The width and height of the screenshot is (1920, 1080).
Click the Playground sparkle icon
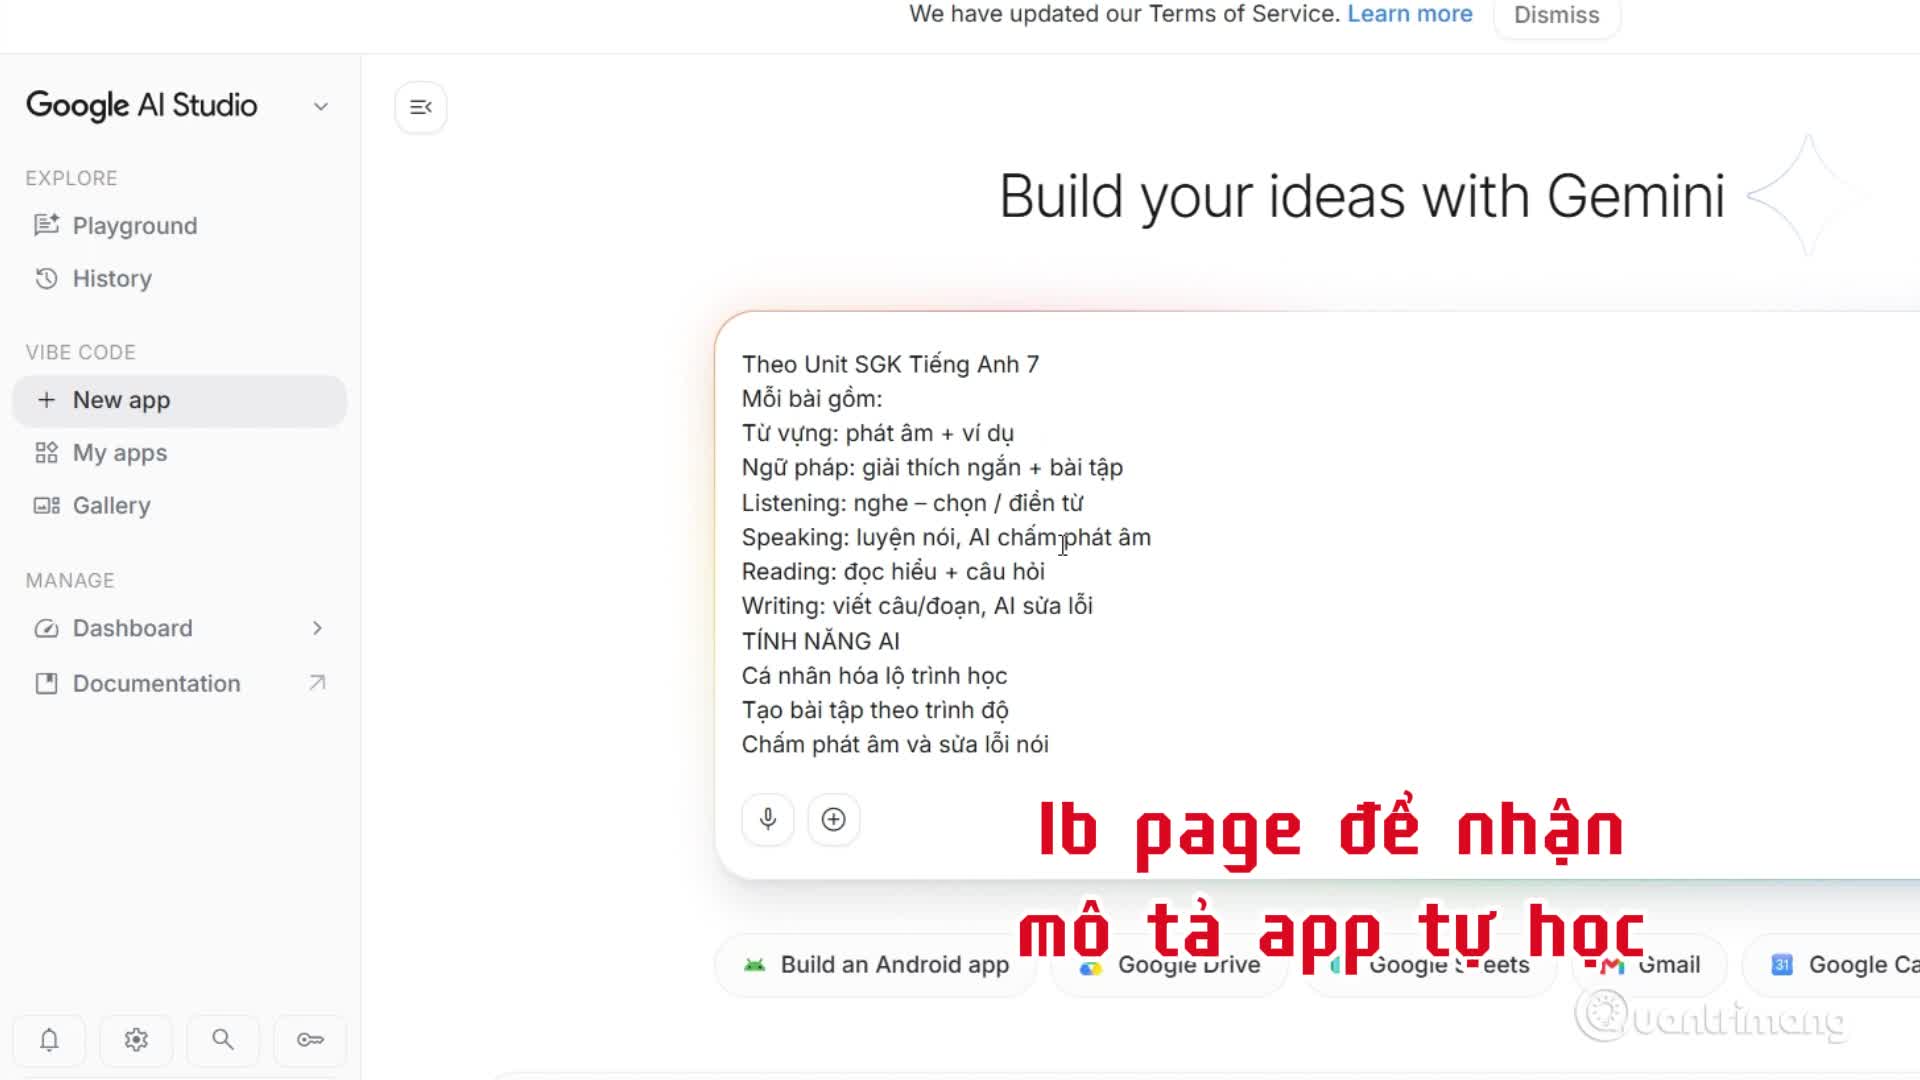(46, 225)
